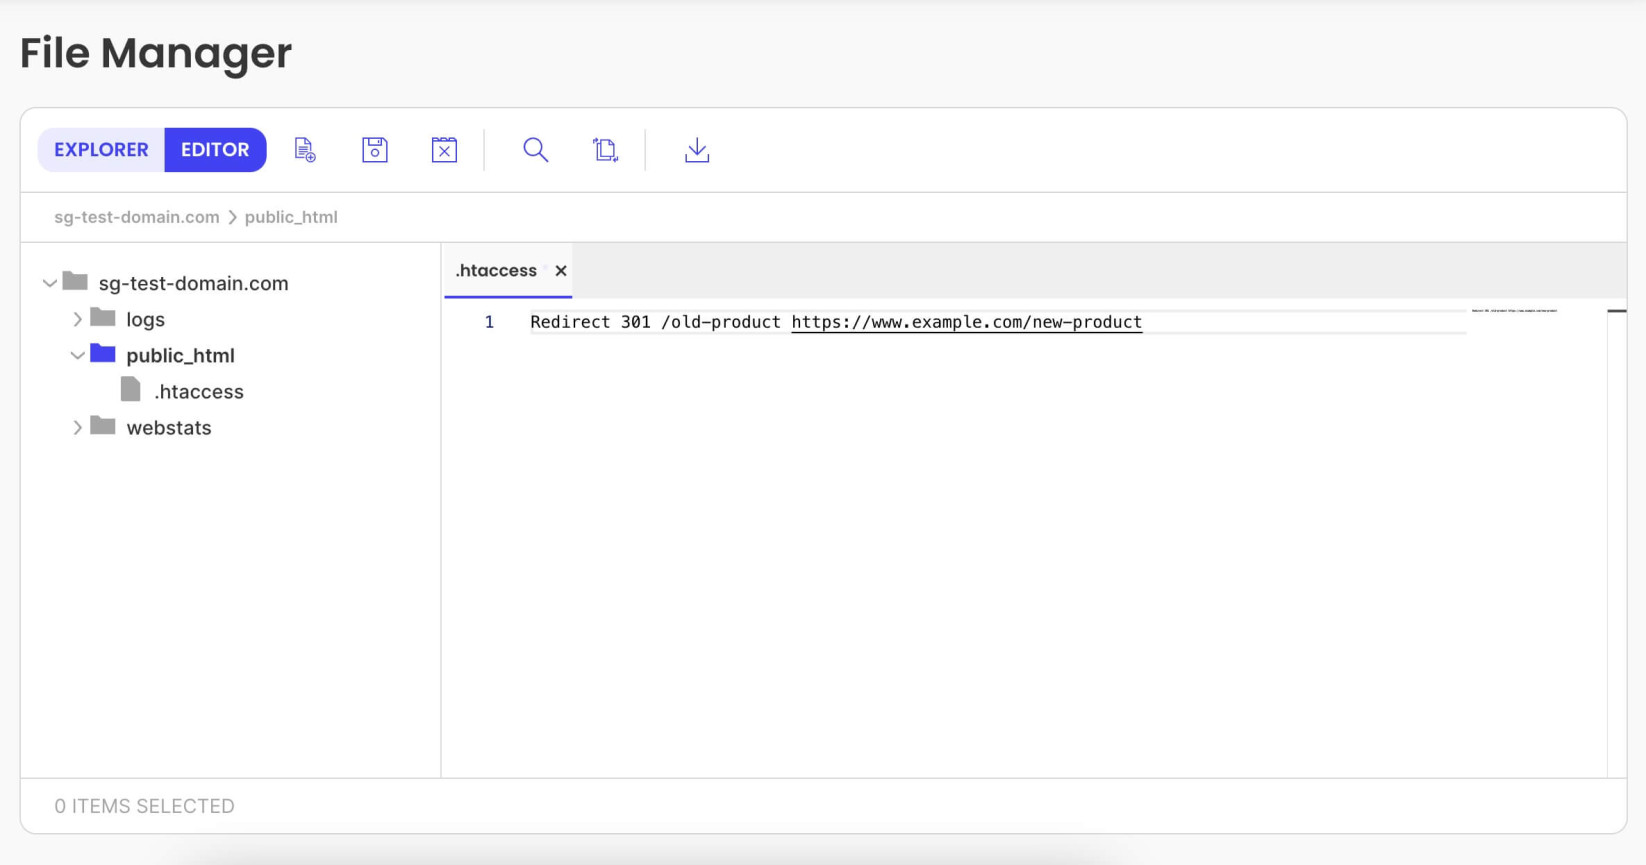Open the example.com/new-product URL in editor
Image resolution: width=1646 pixels, height=865 pixels.
[967, 322]
